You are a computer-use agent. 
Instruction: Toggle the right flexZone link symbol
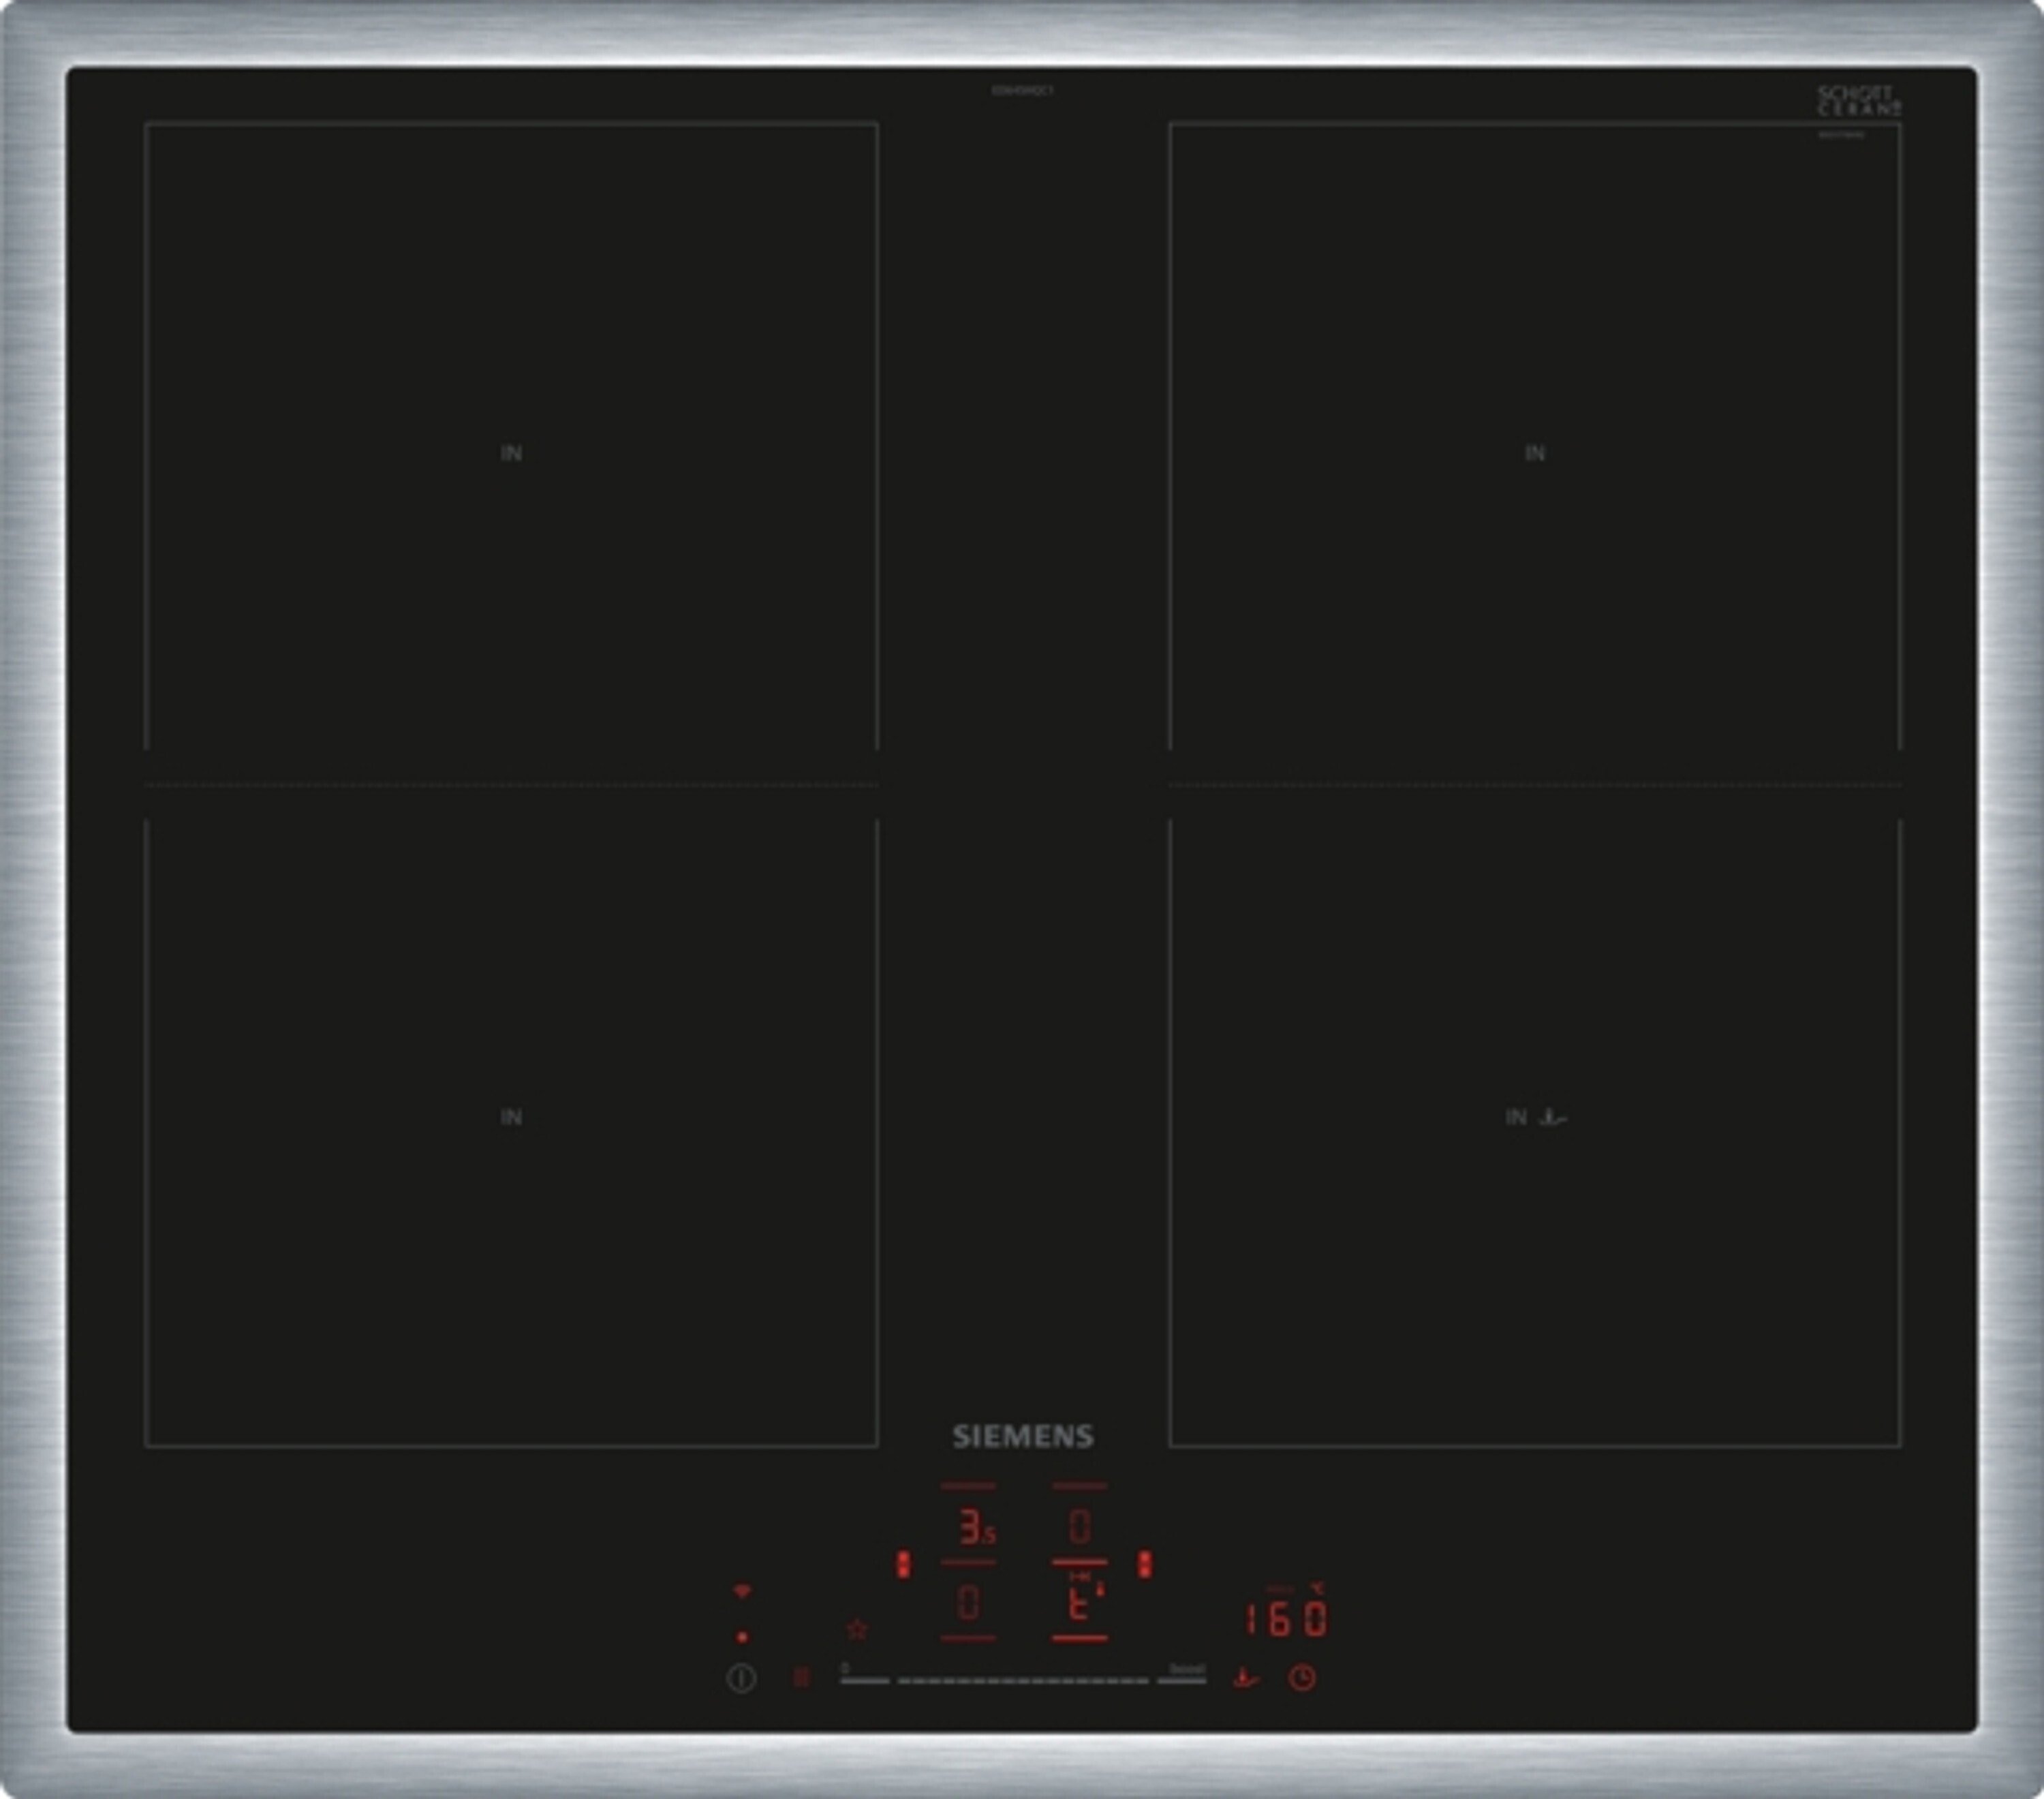pos(1145,1565)
